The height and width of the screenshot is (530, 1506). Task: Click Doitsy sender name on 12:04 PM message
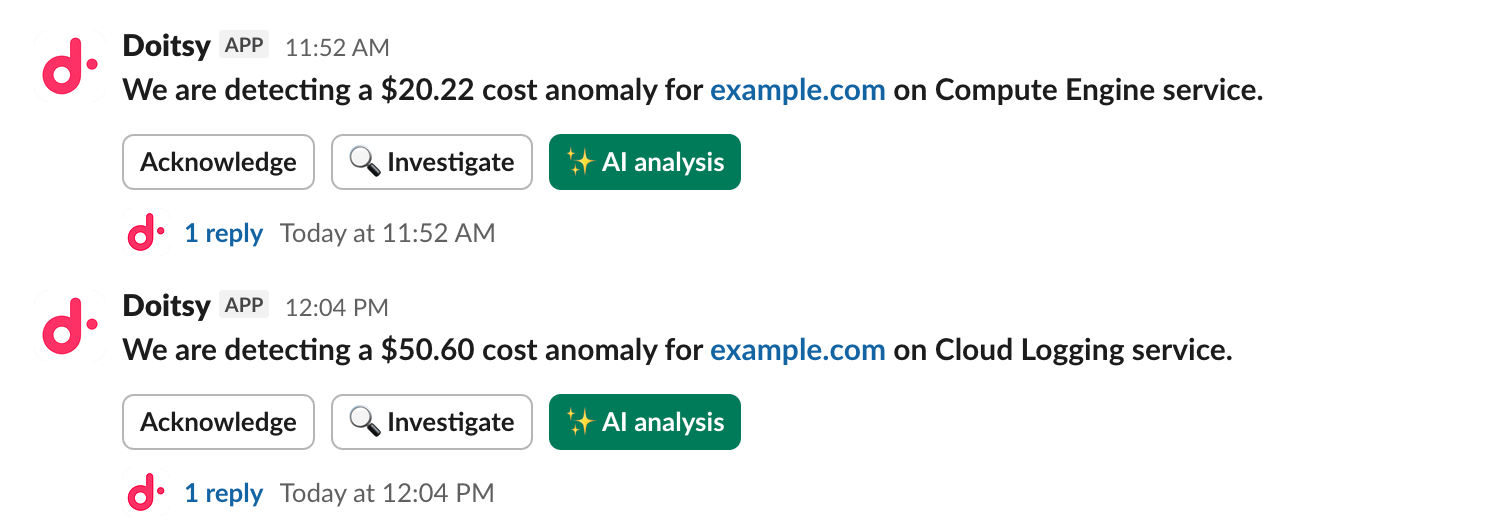click(166, 305)
